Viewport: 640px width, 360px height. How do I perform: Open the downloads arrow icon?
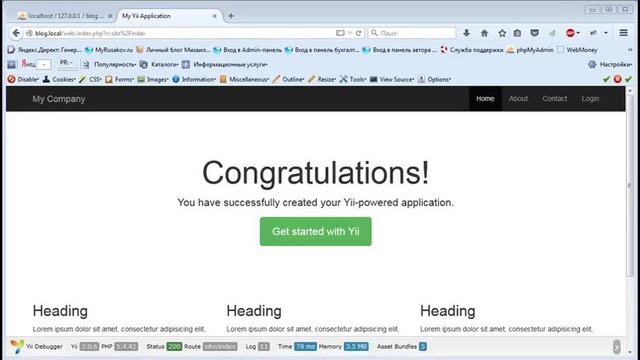pos(467,33)
